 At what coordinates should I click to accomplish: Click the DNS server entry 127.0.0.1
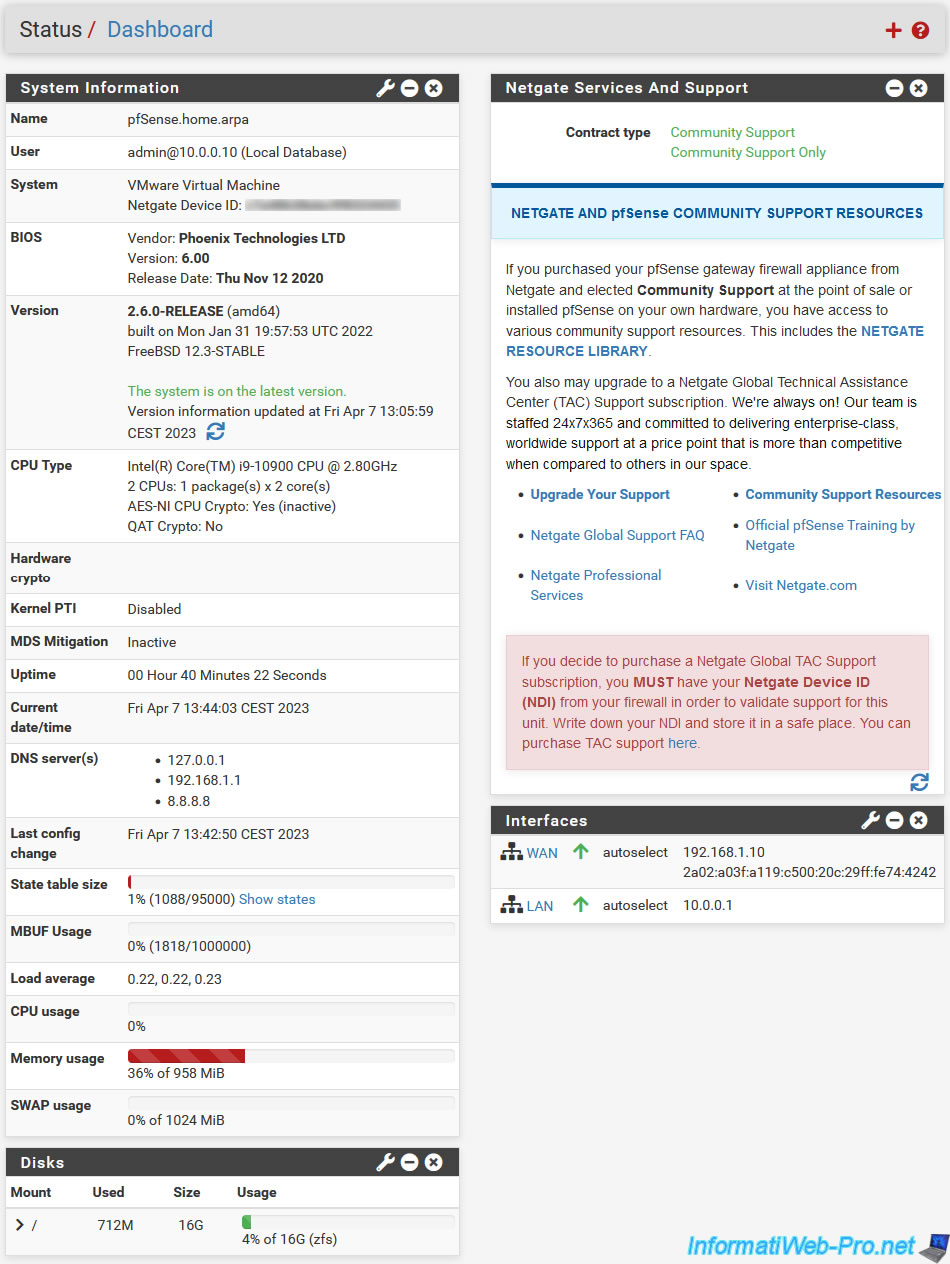coord(197,760)
